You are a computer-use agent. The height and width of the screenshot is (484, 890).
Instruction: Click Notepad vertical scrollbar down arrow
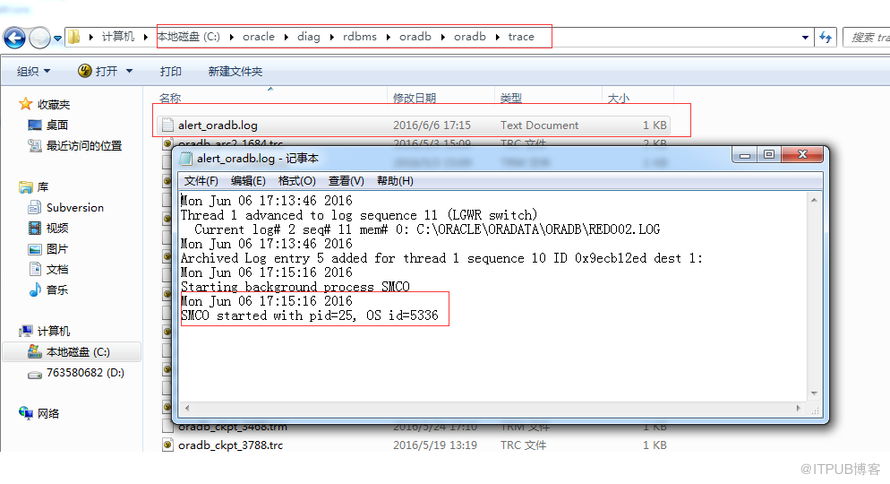[x=814, y=393]
